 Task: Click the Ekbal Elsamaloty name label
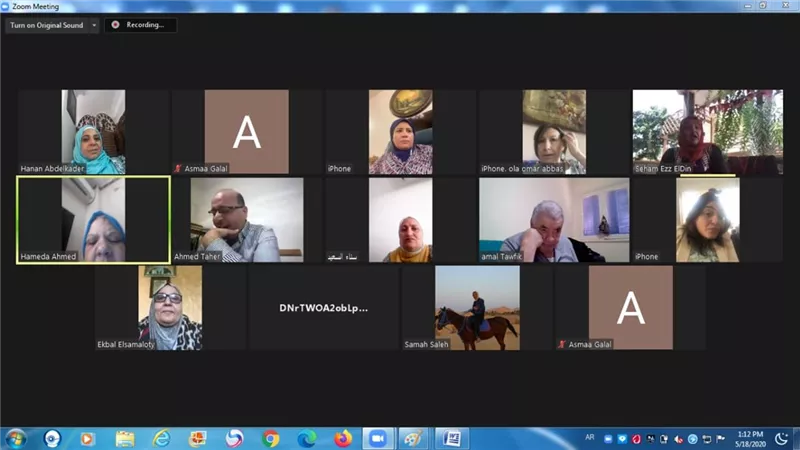pos(126,344)
